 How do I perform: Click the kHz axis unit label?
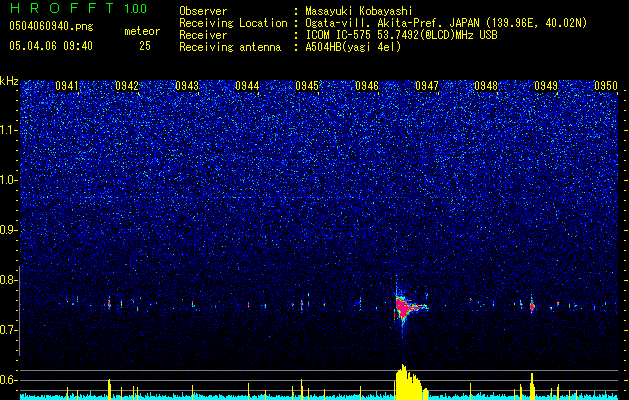[9, 81]
